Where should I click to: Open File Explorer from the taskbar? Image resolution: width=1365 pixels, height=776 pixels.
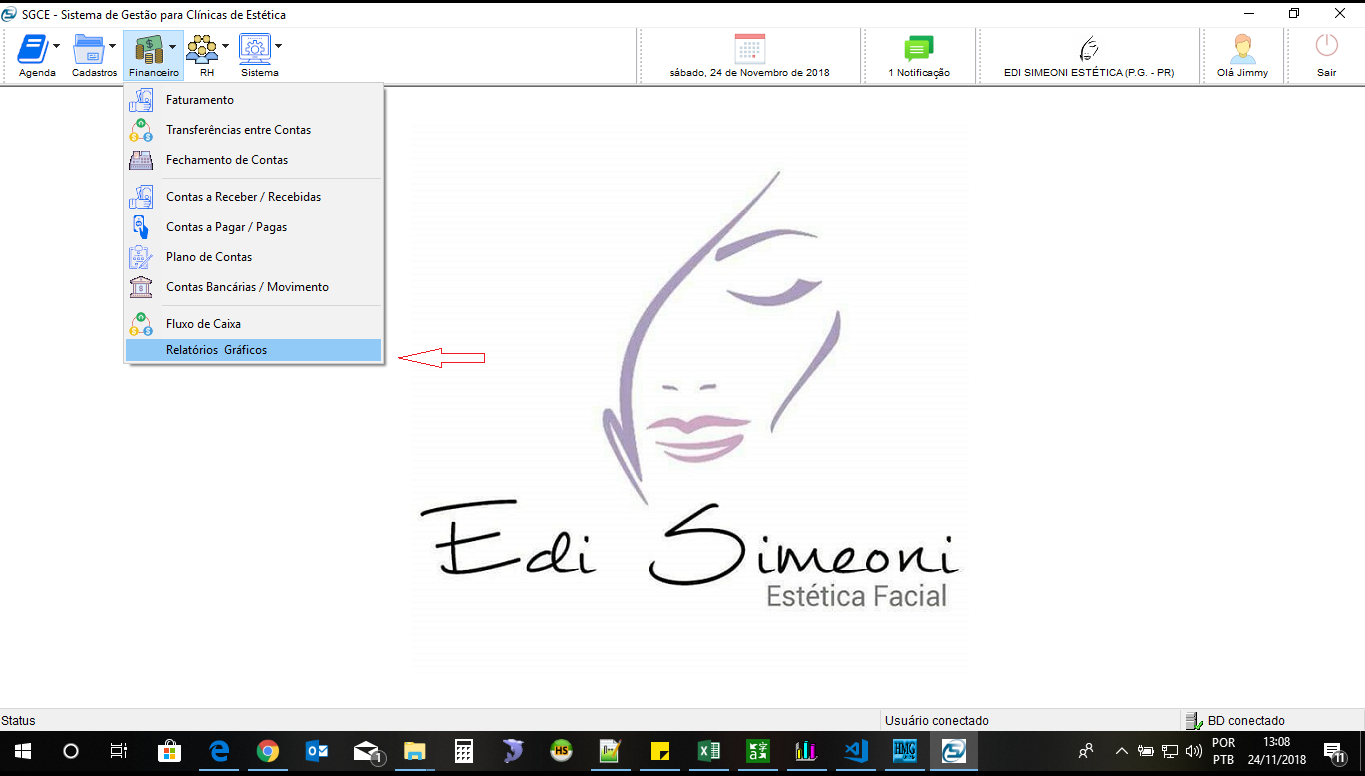tap(414, 751)
